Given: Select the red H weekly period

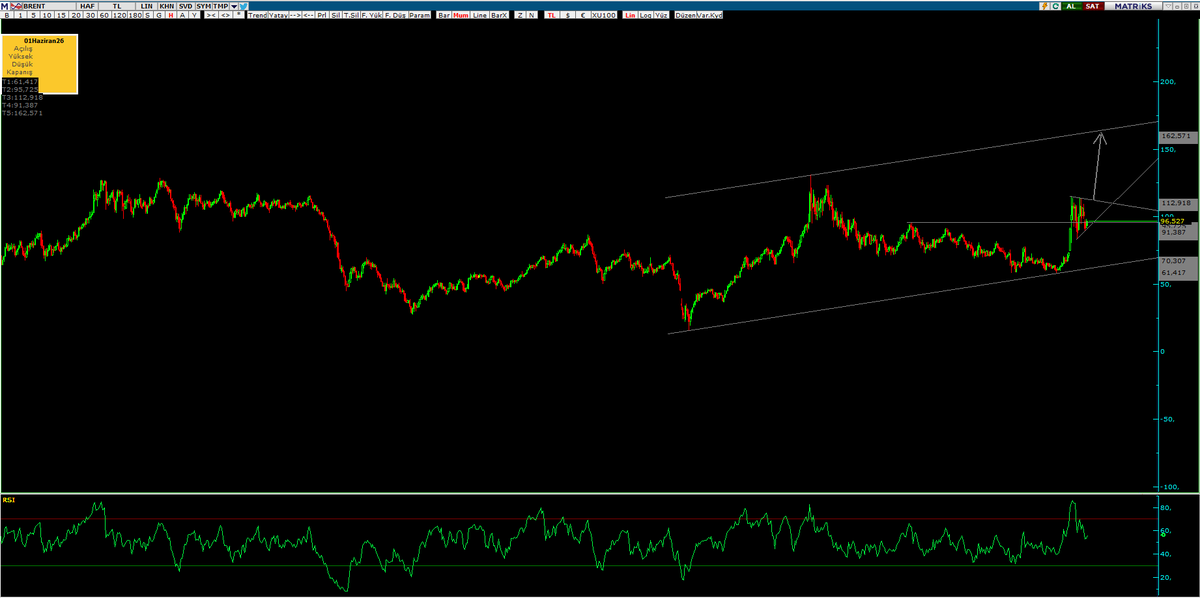Looking at the screenshot, I should coord(171,15).
